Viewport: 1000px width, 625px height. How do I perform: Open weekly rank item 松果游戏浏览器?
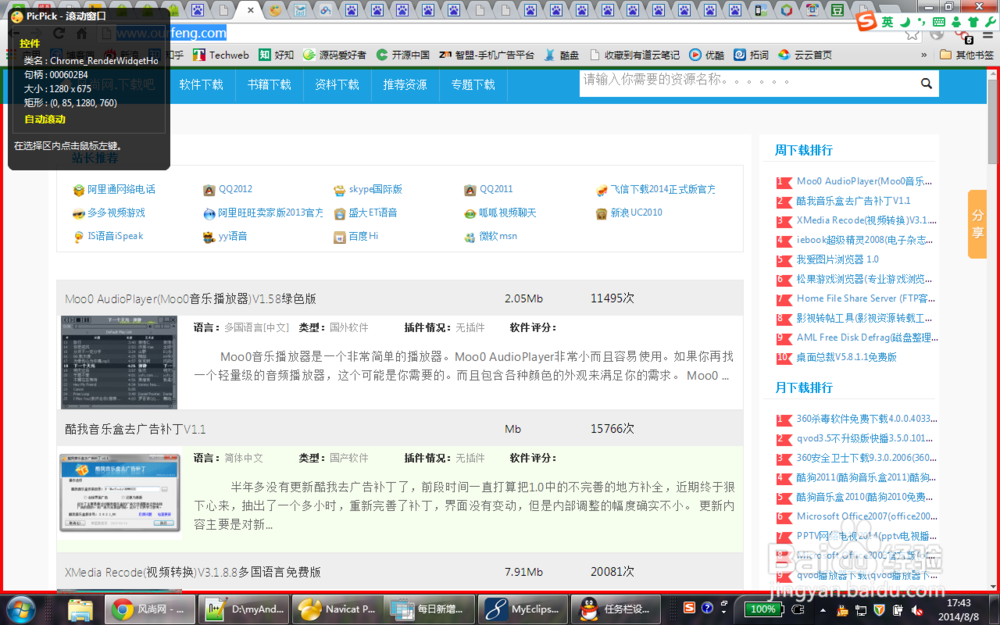(864, 279)
